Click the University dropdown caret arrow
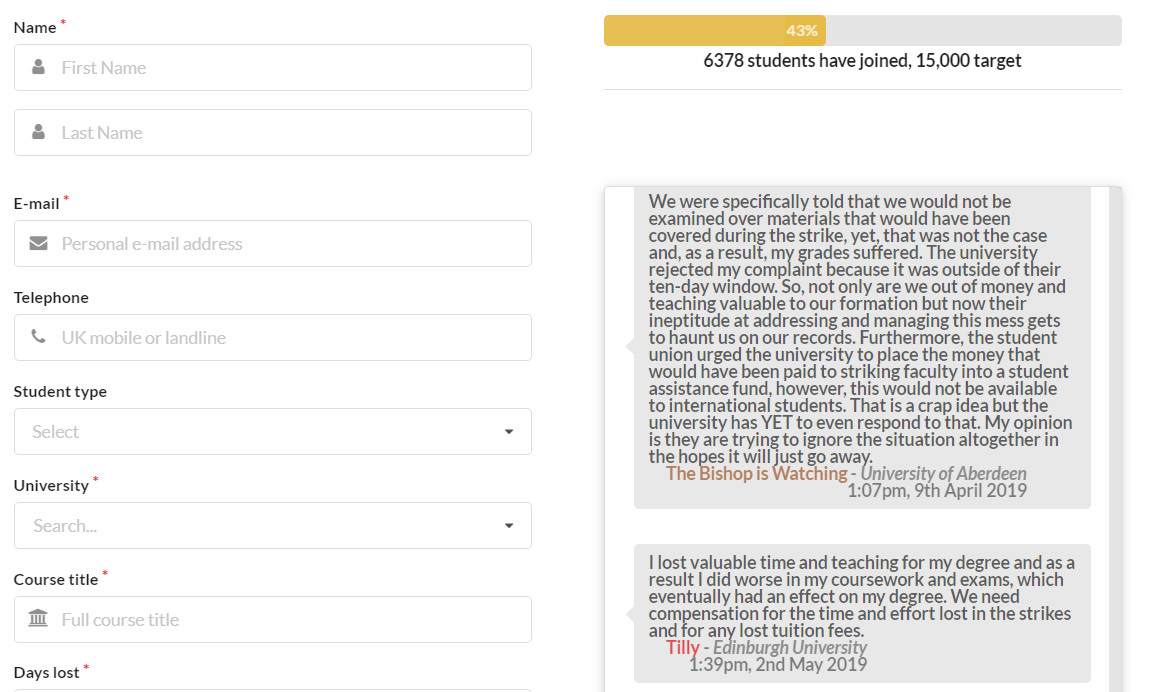The image size is (1149, 692). pyautogui.click(x=509, y=526)
